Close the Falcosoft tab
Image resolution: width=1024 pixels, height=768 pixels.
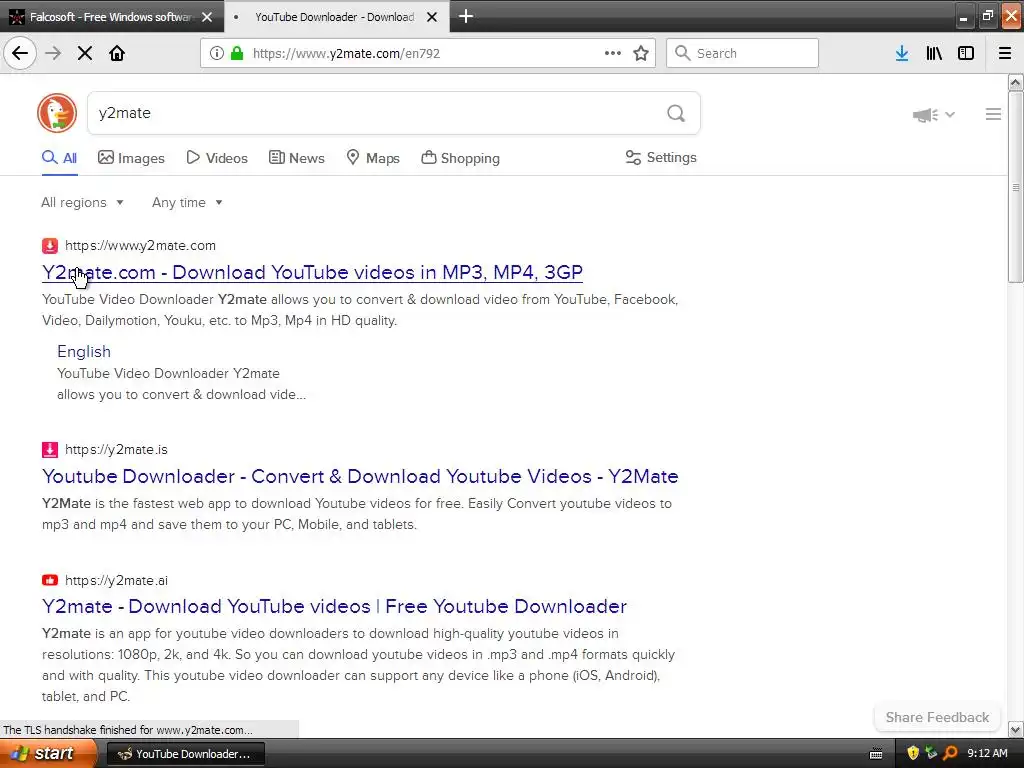tap(207, 17)
